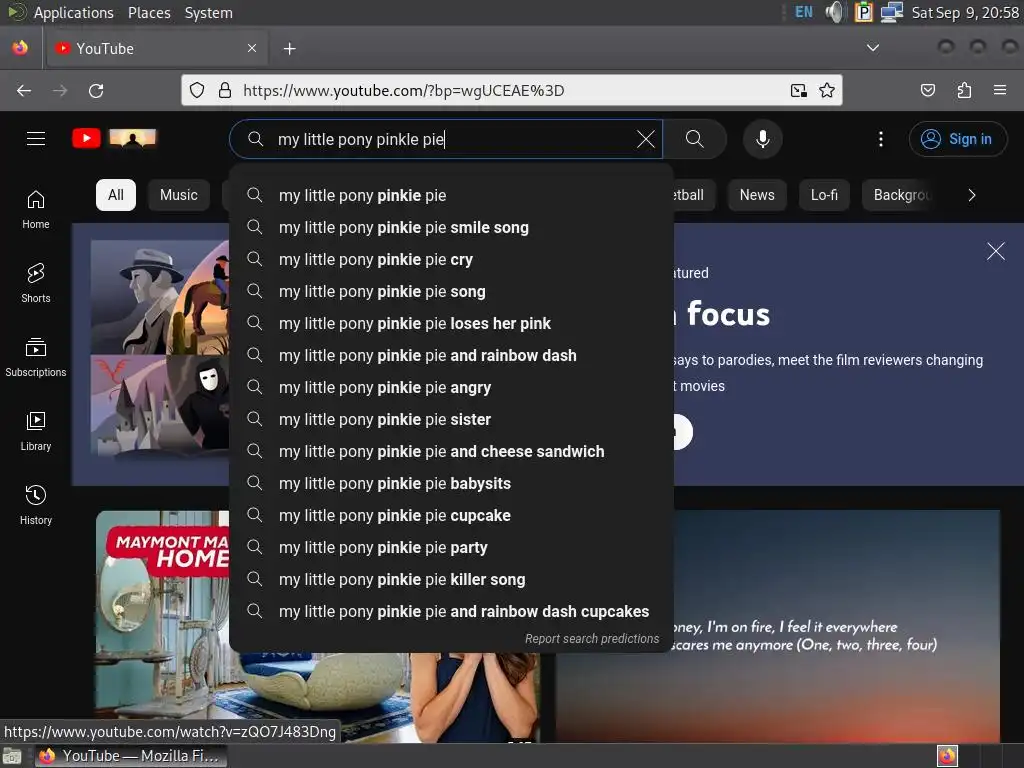The height and width of the screenshot is (768, 1024).
Task: Choose suggestion 'my little pony pinkie pie party'
Action: click(451, 547)
